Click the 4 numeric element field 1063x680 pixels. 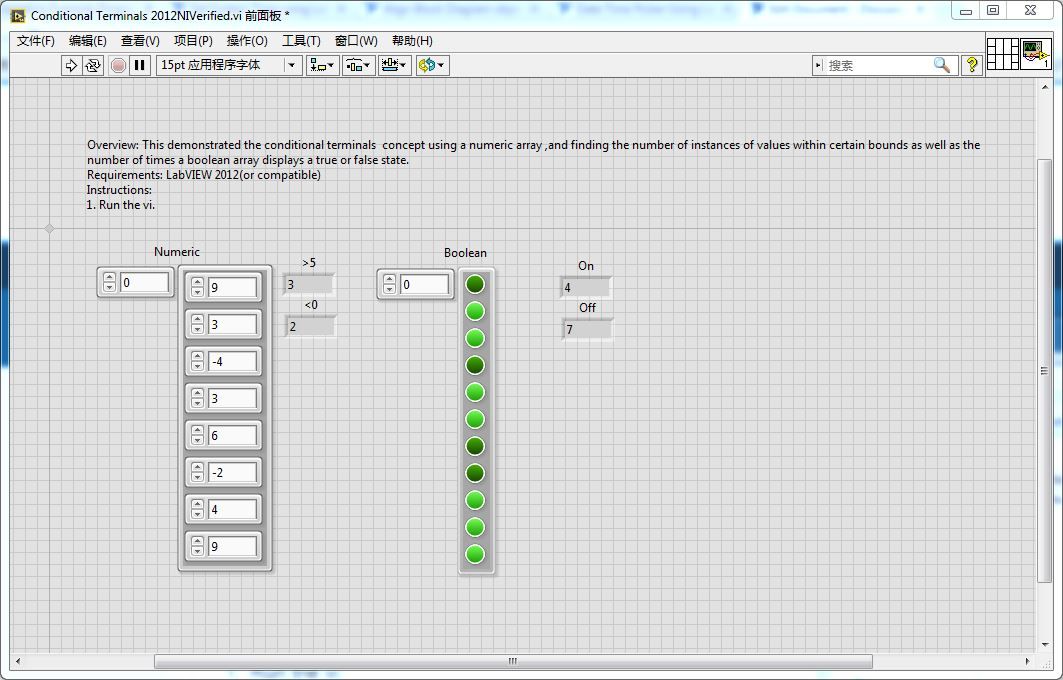tap(233, 509)
